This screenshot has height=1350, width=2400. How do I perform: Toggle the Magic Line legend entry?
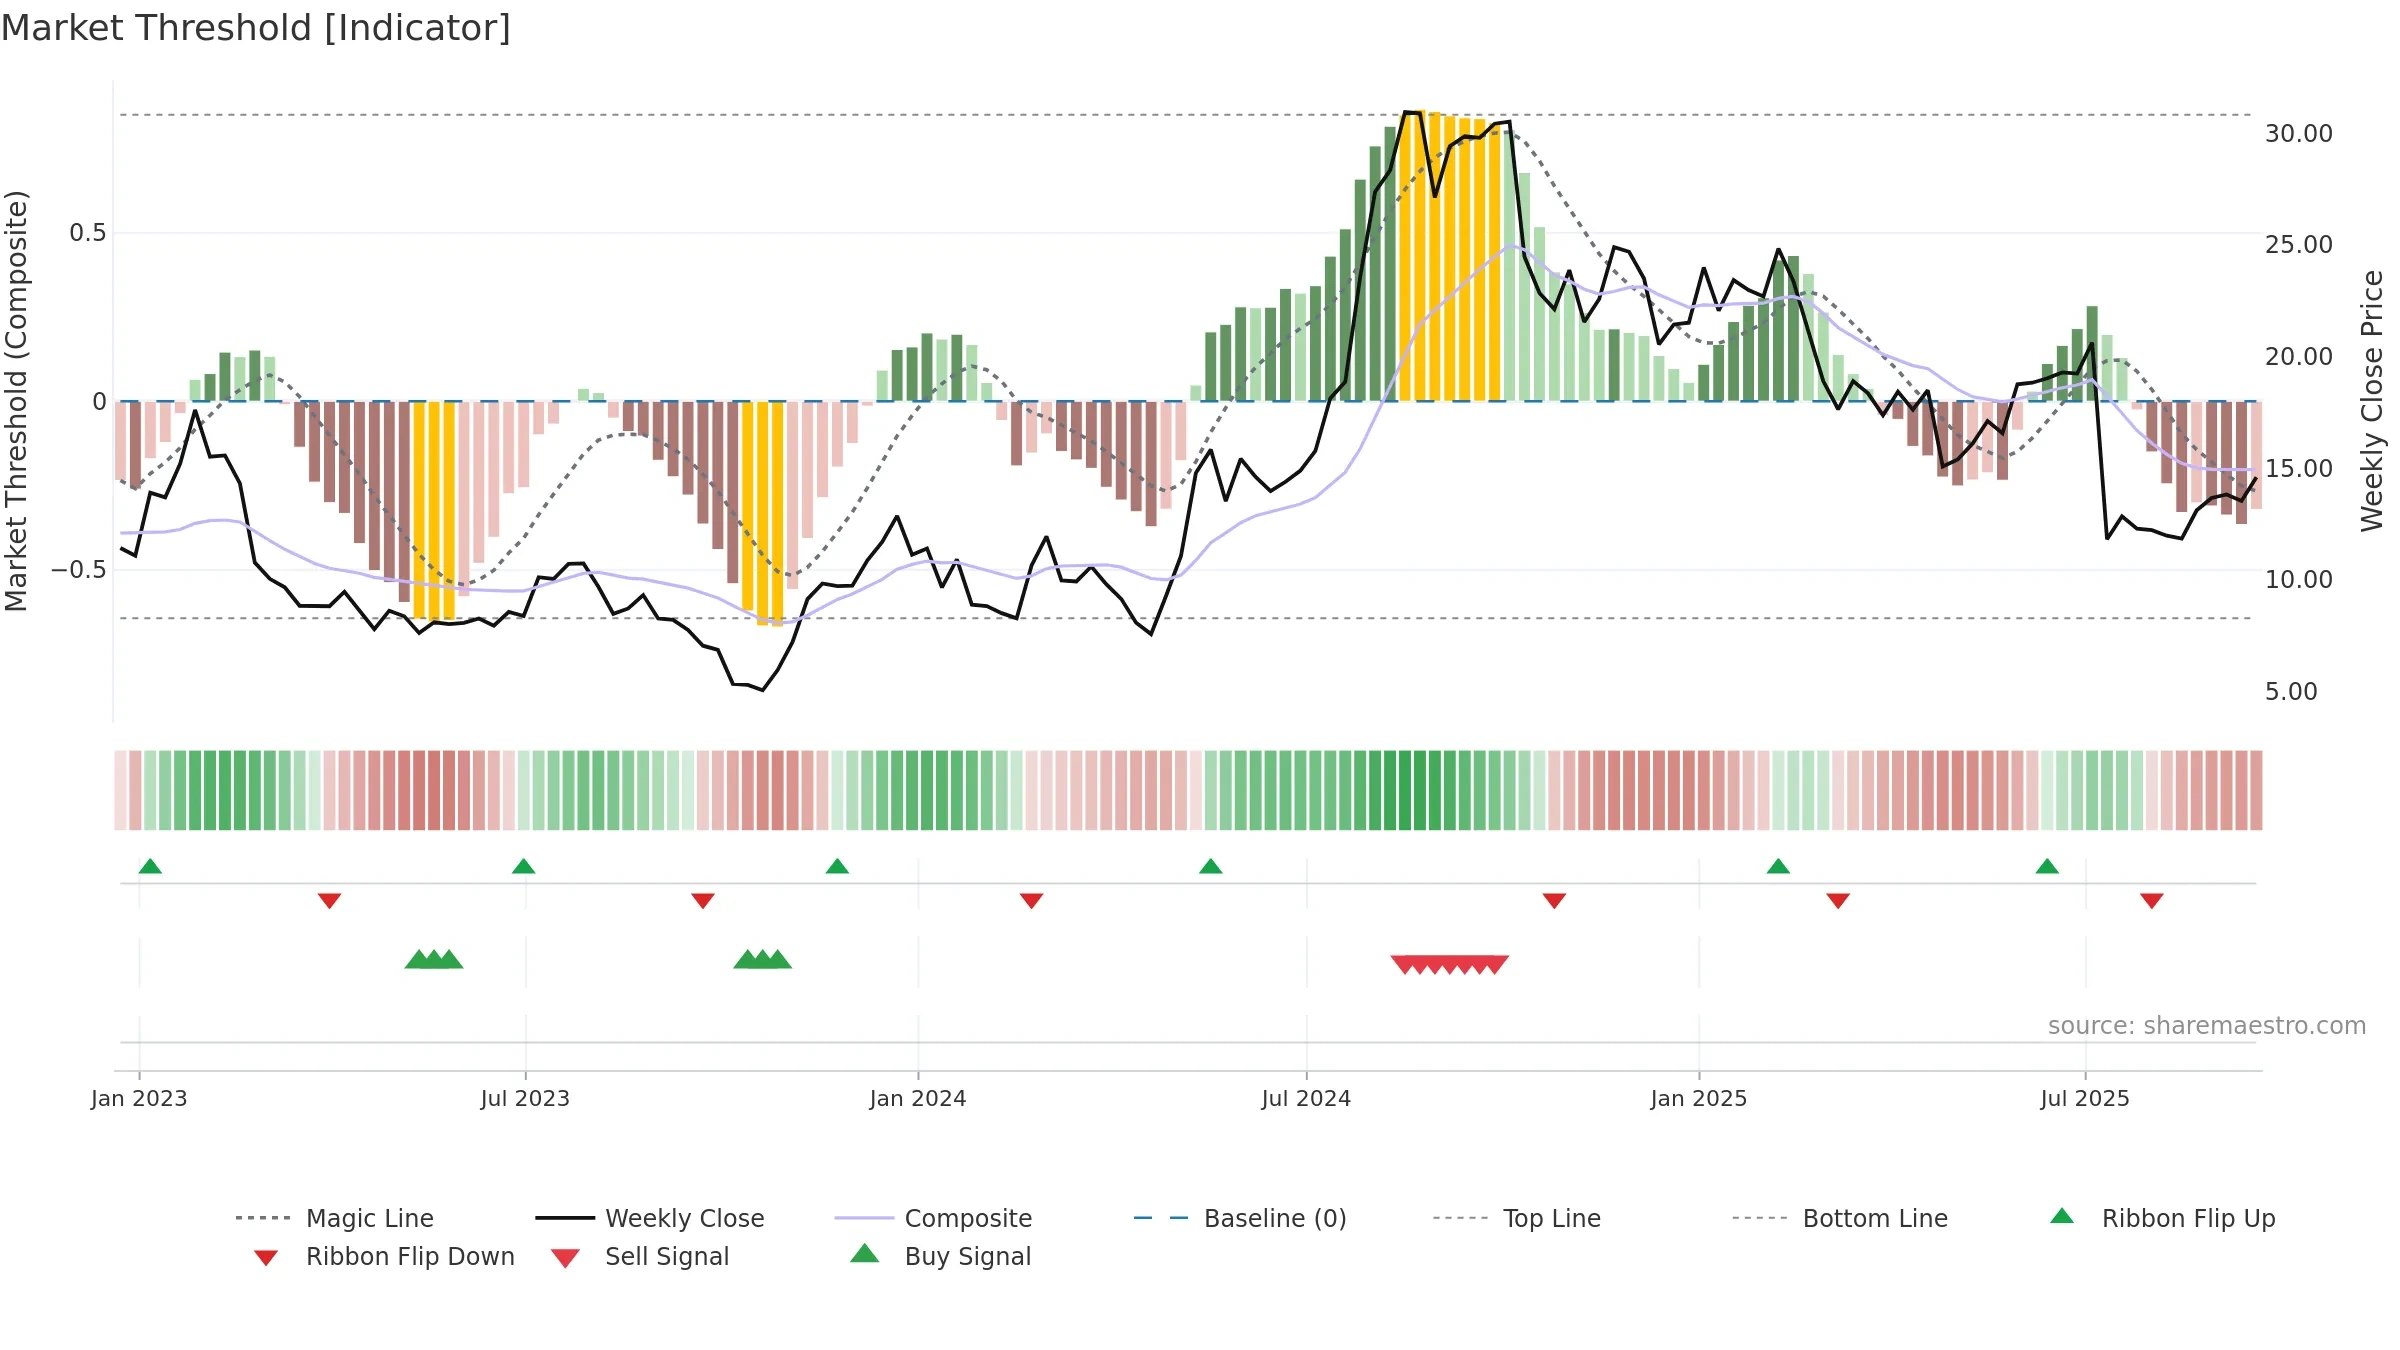[335, 1218]
